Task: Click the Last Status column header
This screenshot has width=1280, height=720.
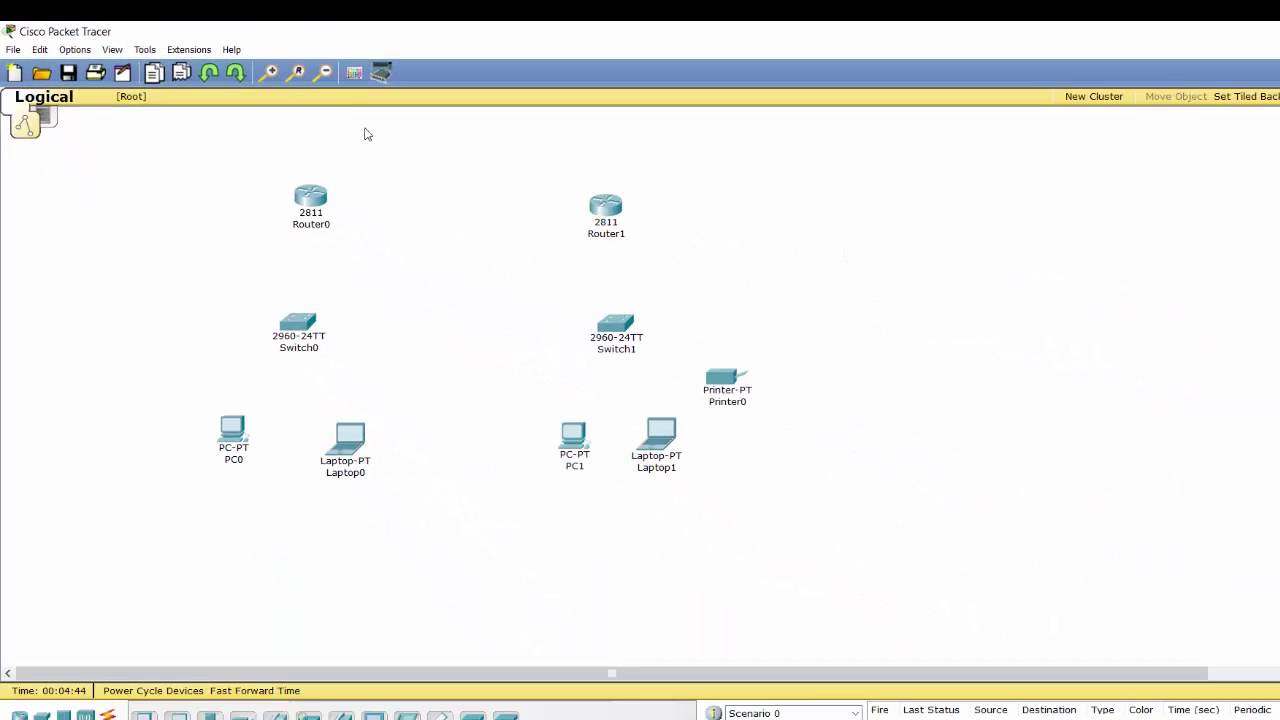Action: tap(931, 710)
